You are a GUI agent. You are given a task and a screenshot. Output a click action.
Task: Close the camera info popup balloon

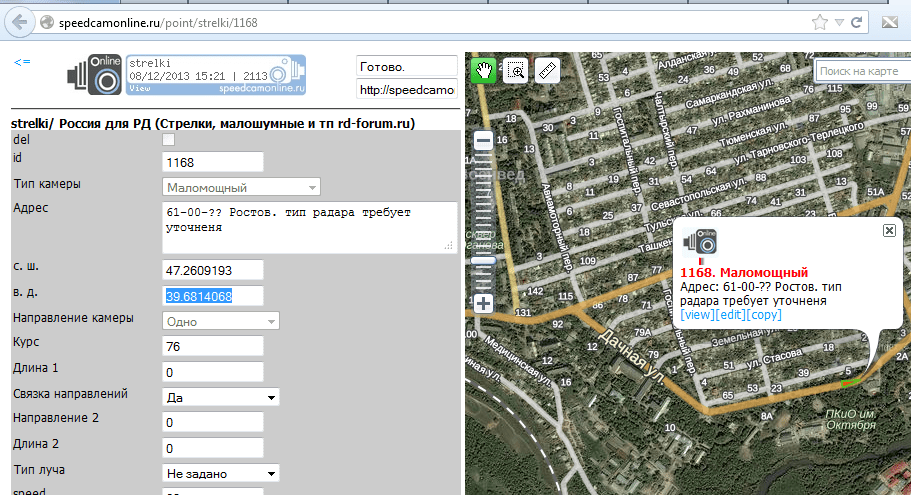pyautogui.click(x=889, y=230)
